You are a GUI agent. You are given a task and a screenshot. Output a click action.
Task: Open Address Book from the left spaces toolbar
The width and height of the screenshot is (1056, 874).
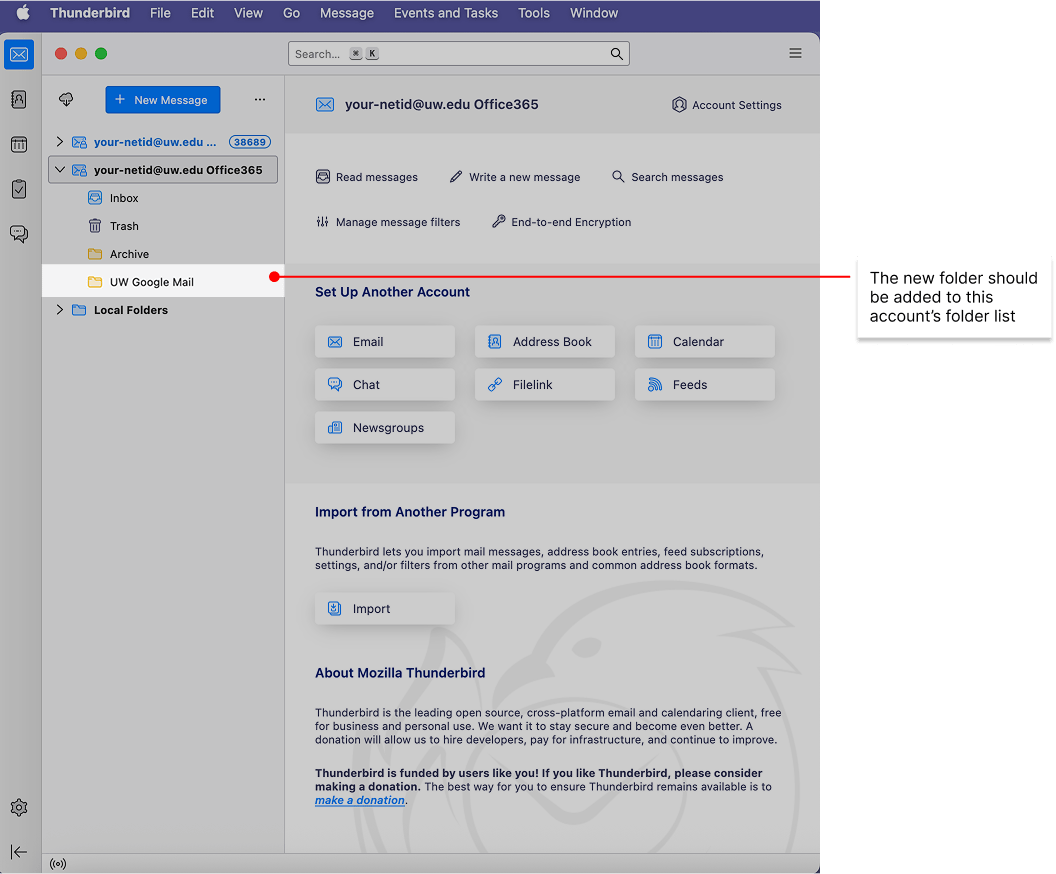18,100
